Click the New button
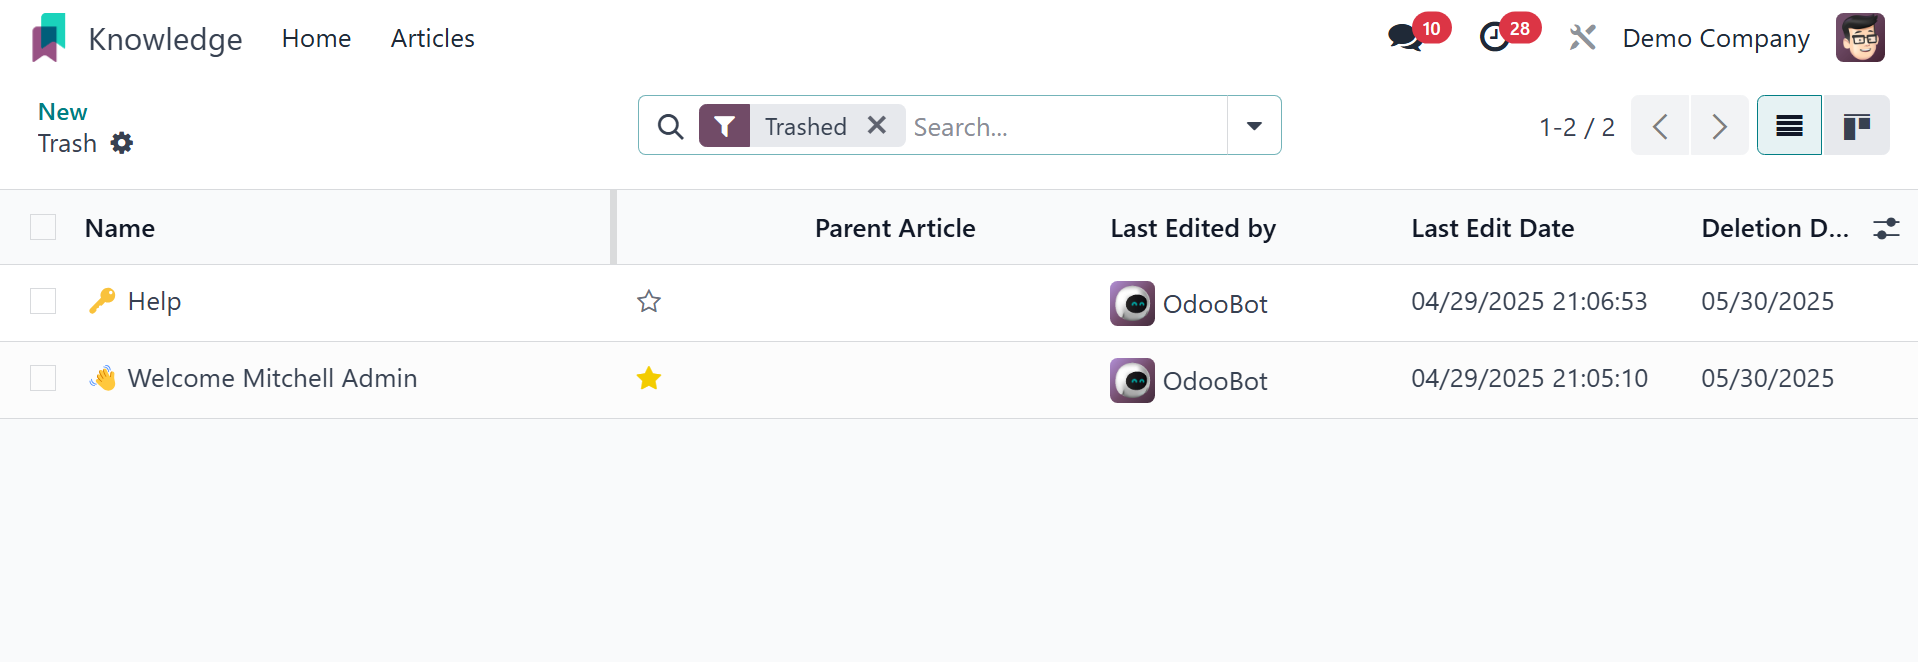 tap(62, 112)
